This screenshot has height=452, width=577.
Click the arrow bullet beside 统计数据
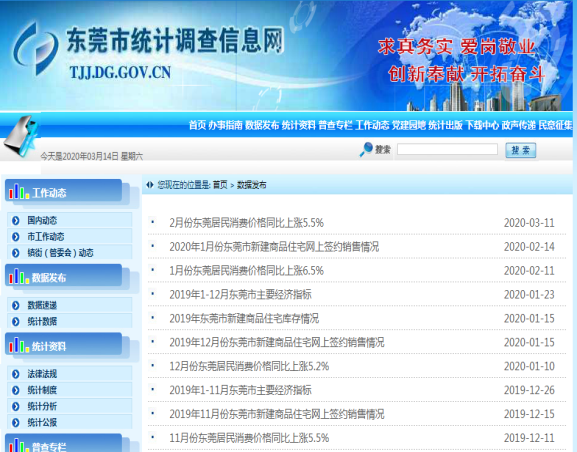tap(15, 321)
